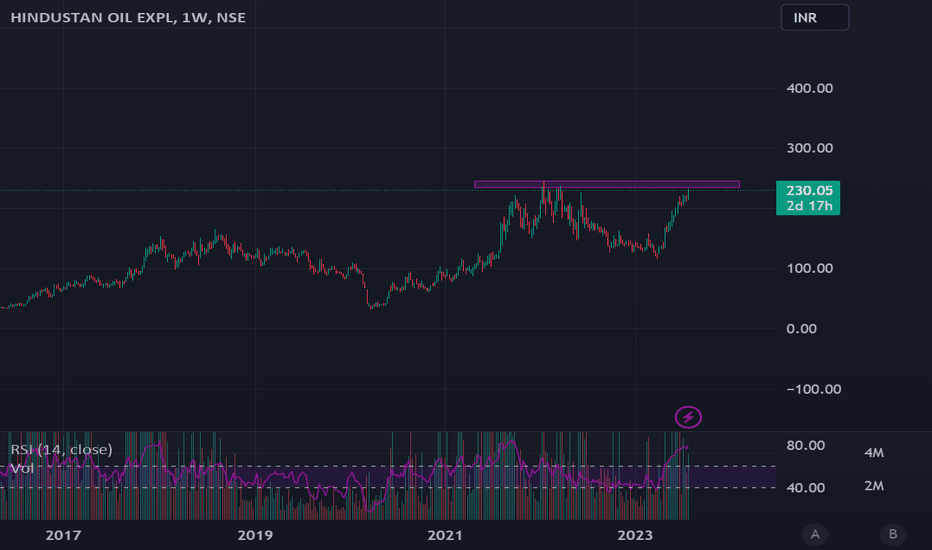Select the purple resistance zone rectangle

pos(607,184)
